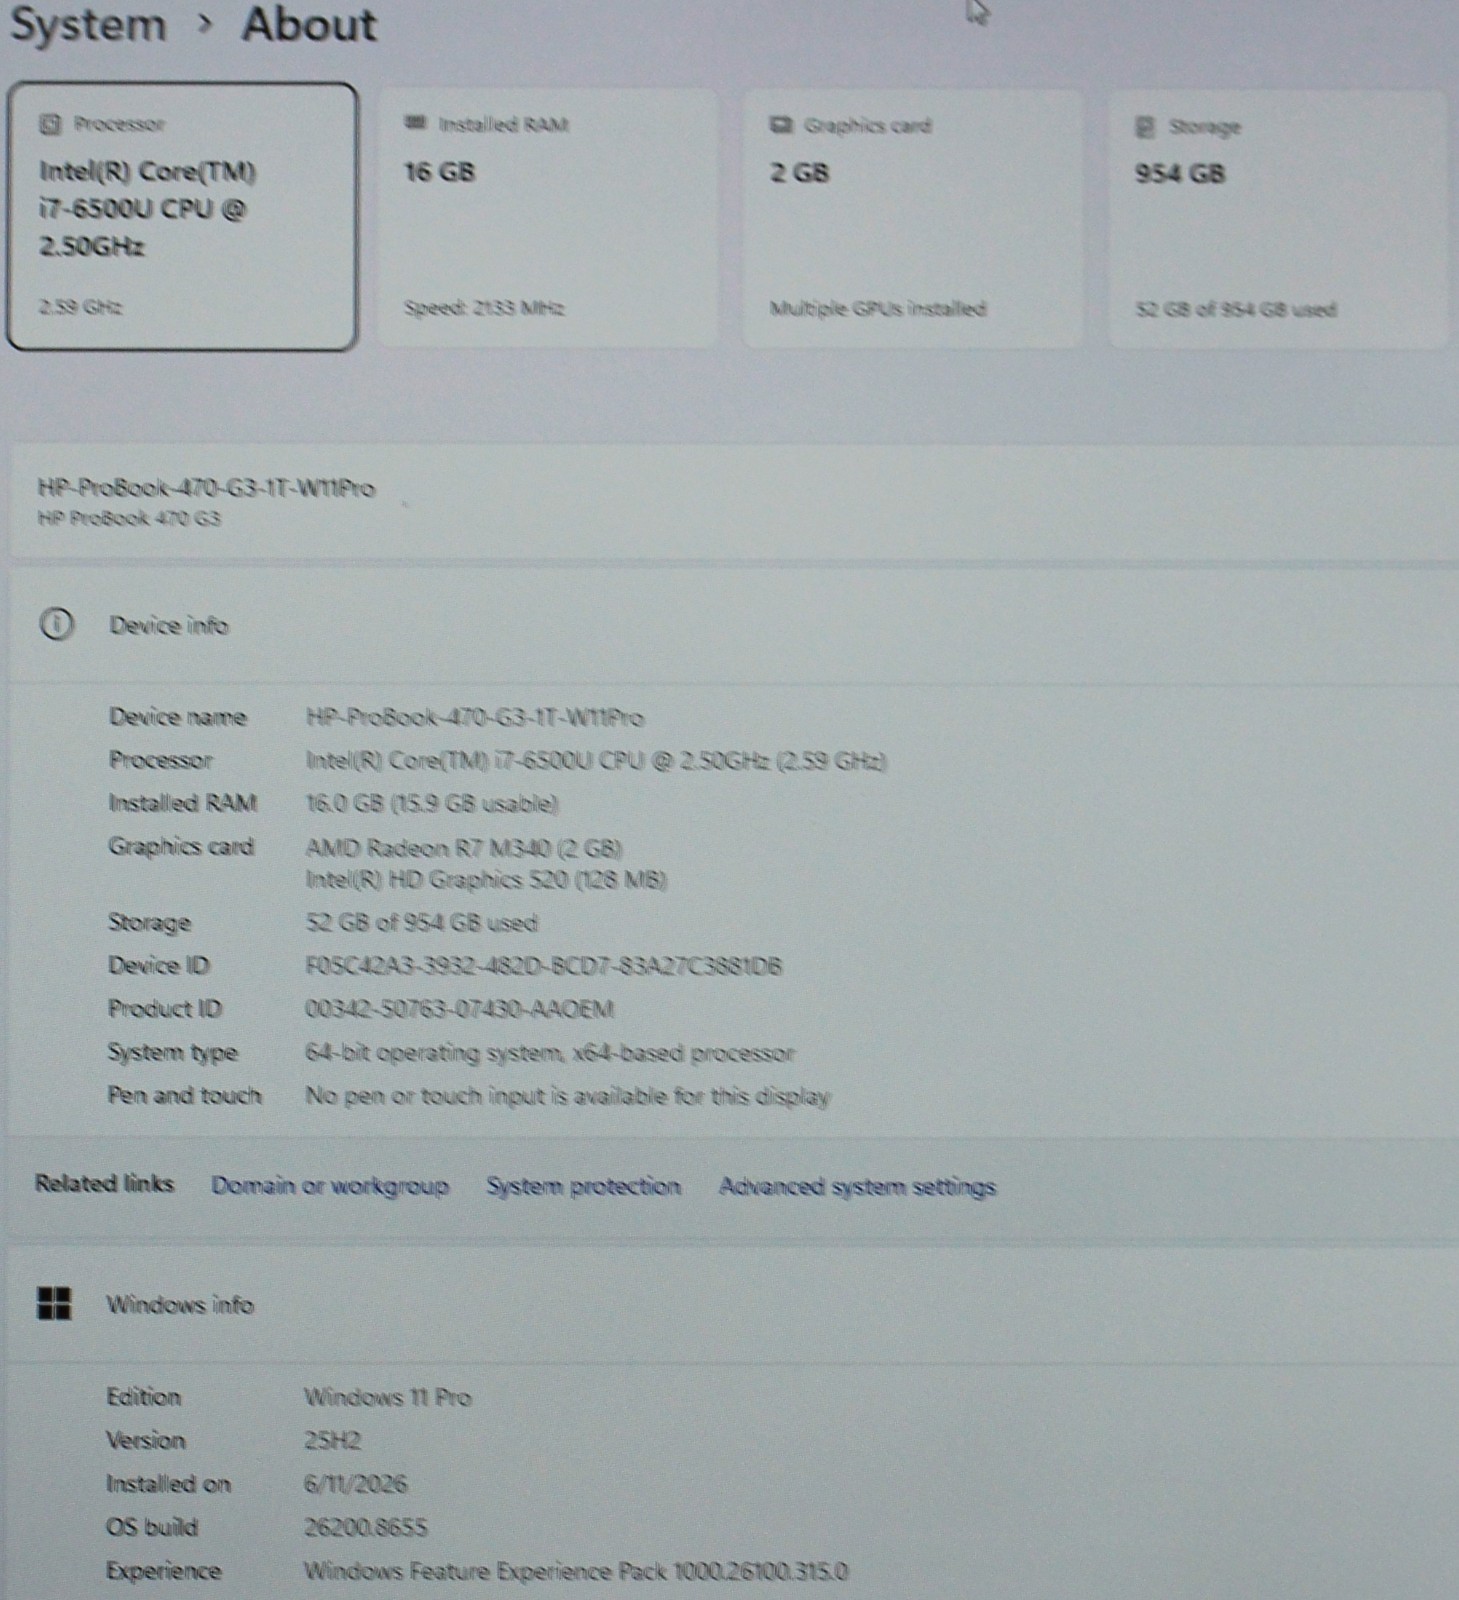Click Windows Feature Experience Pack value
The image size is (1459, 1600).
576,1571
